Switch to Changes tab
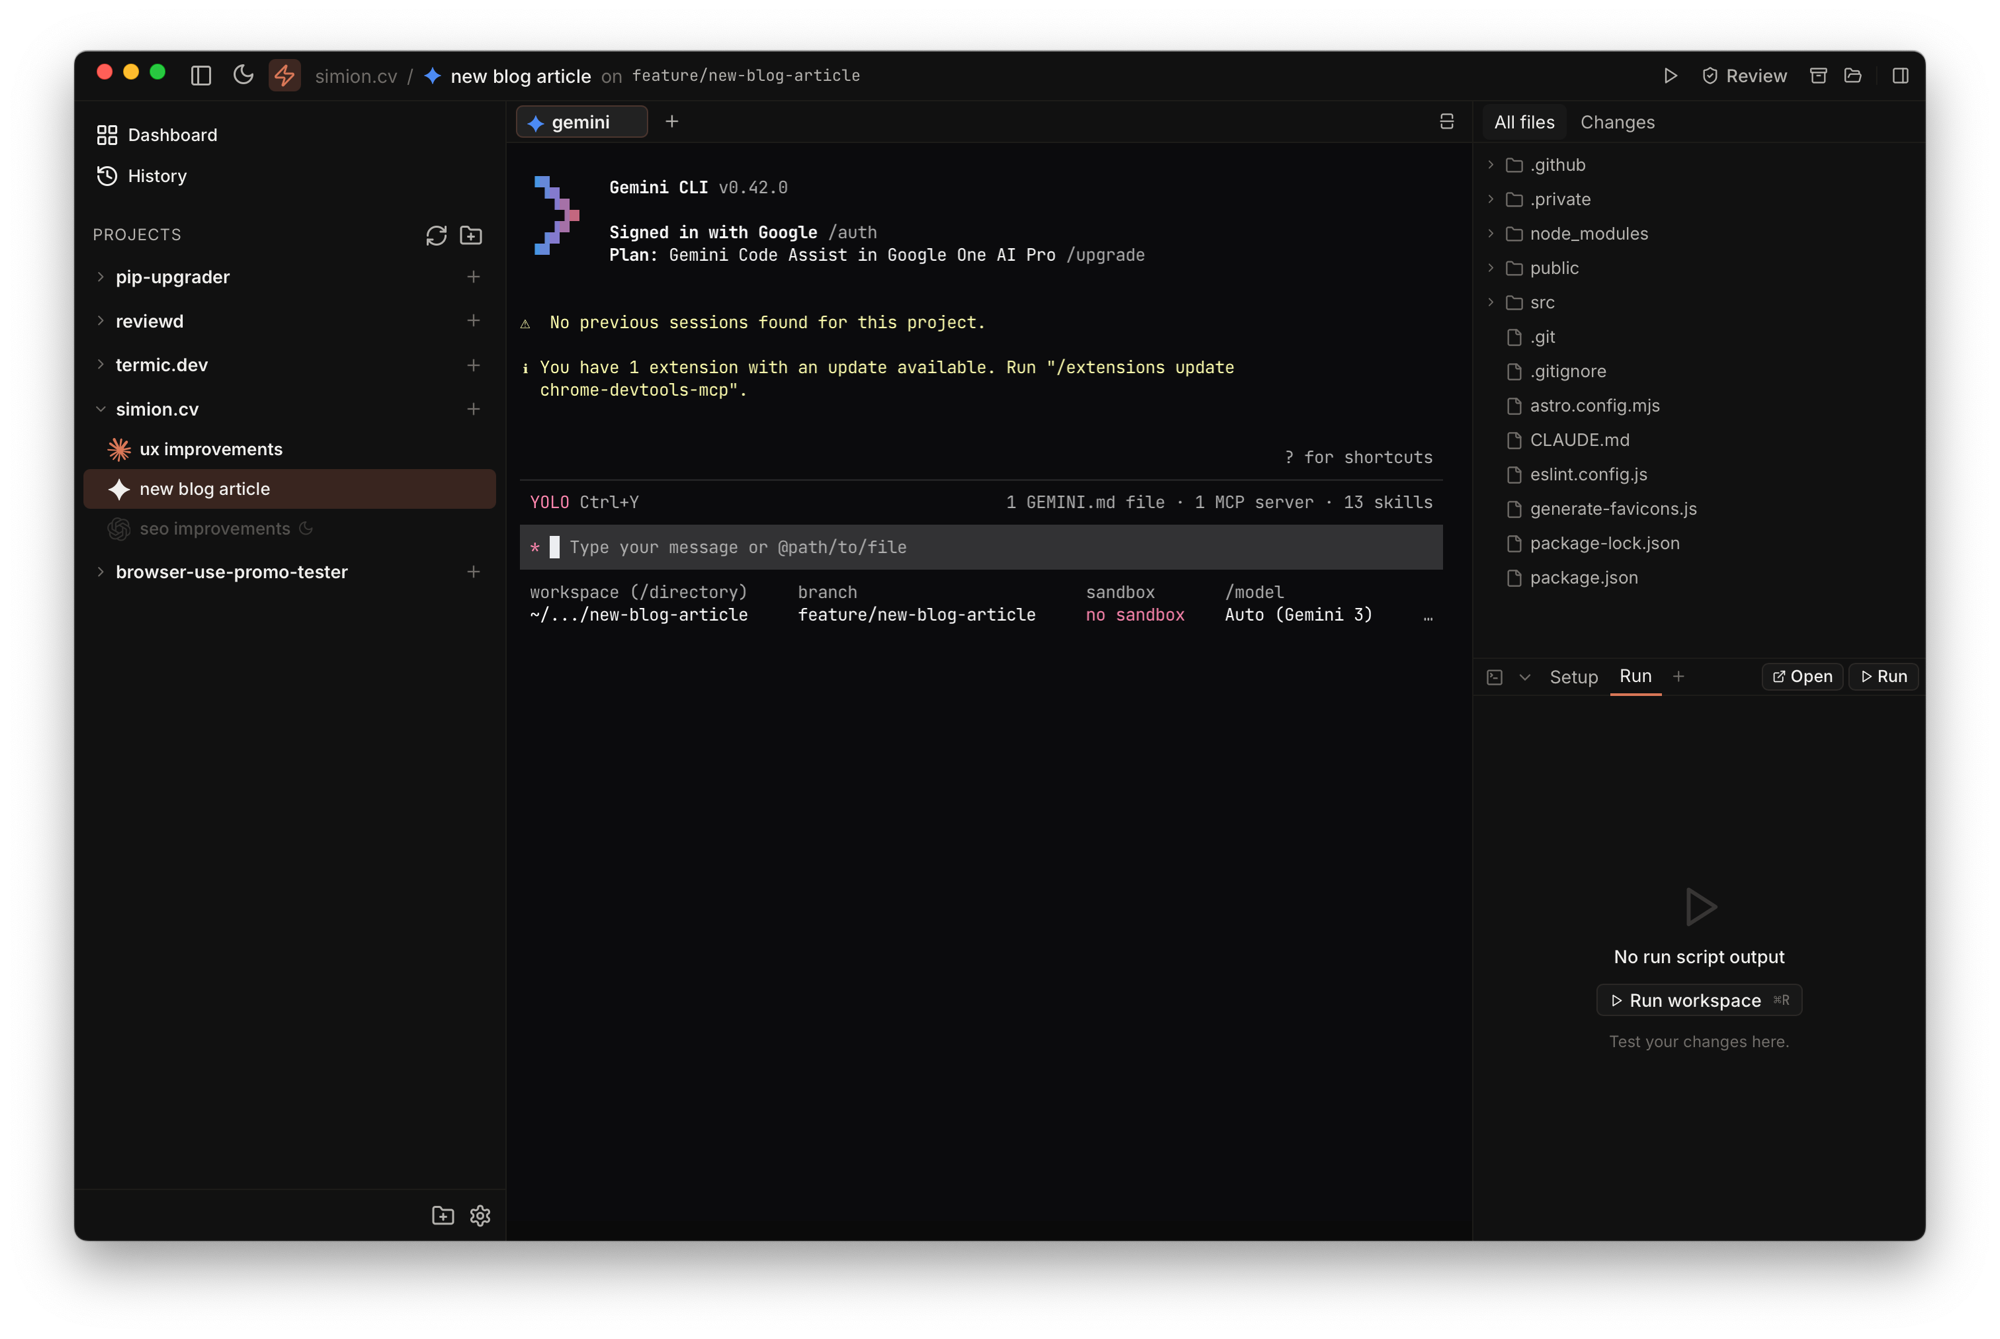This screenshot has height=1339, width=2000. point(1617,122)
